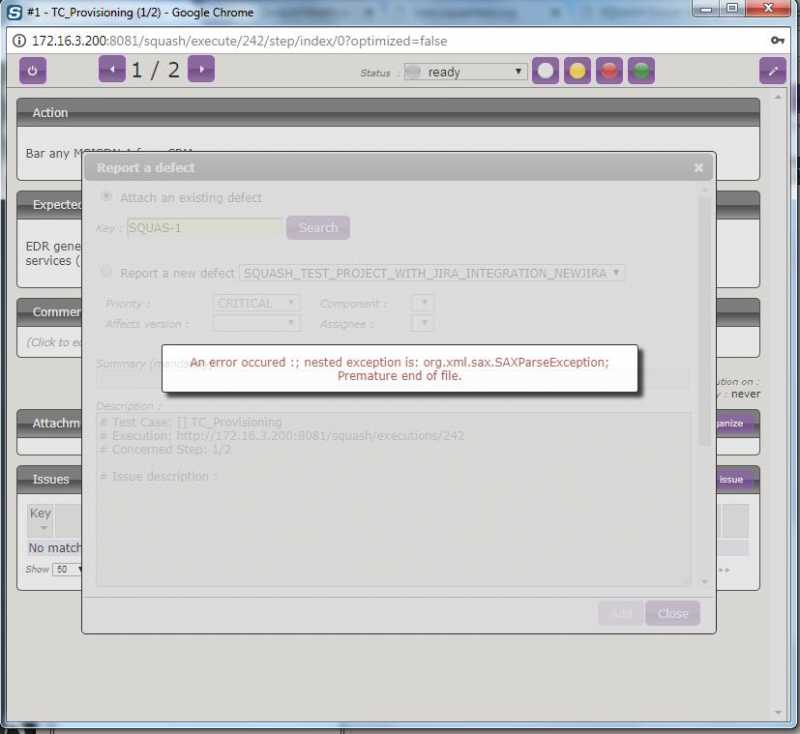The height and width of the screenshot is (734, 800).
Task: Click the Key field containing SQUAS-1
Action: pyautogui.click(x=204, y=227)
